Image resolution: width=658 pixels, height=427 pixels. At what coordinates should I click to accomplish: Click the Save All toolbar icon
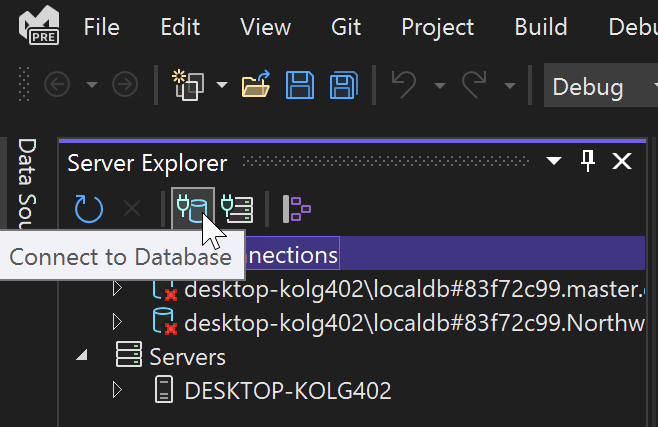(345, 85)
